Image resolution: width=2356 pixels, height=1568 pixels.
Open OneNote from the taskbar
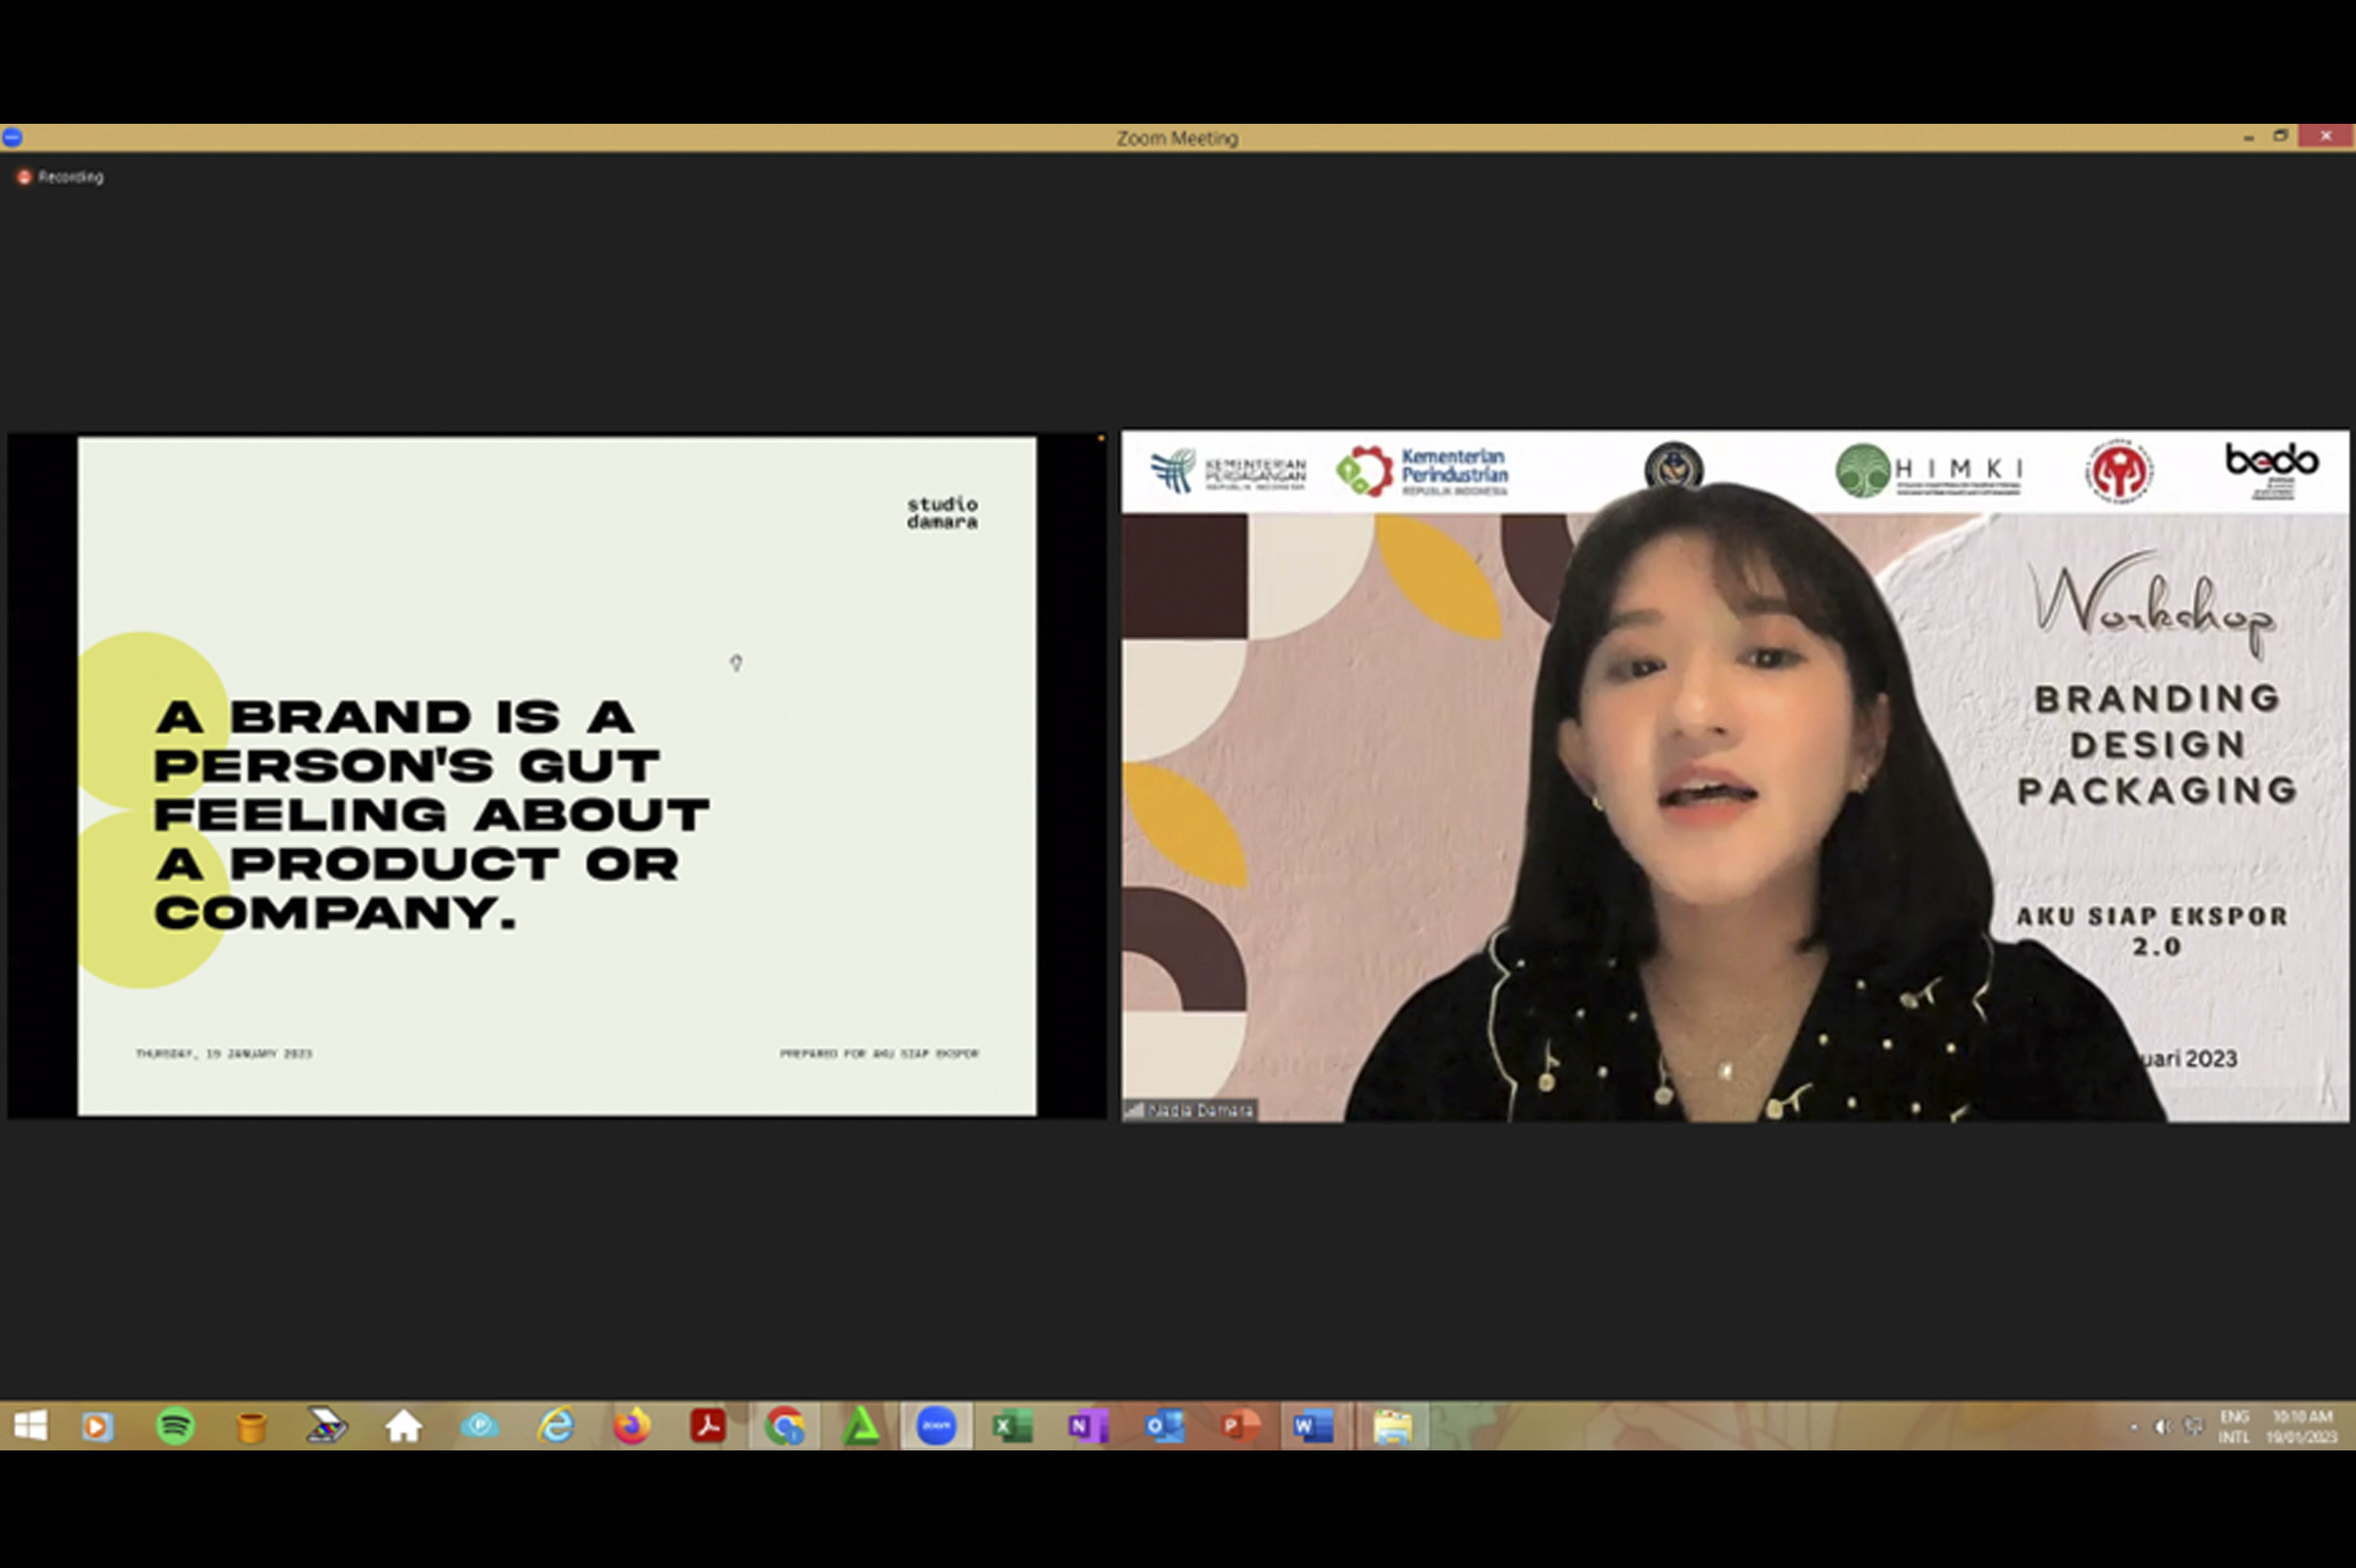click(x=1088, y=1425)
